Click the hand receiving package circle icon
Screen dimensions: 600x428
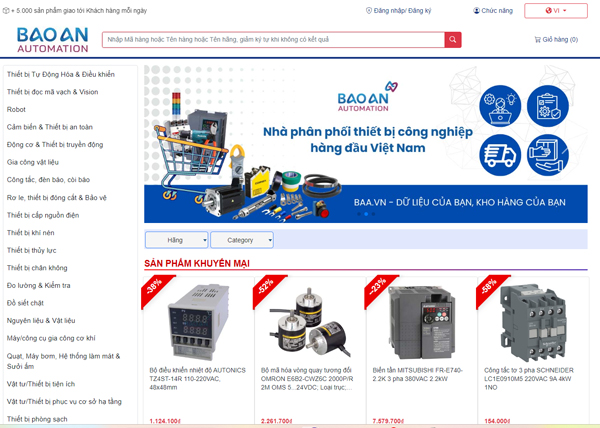click(548, 155)
